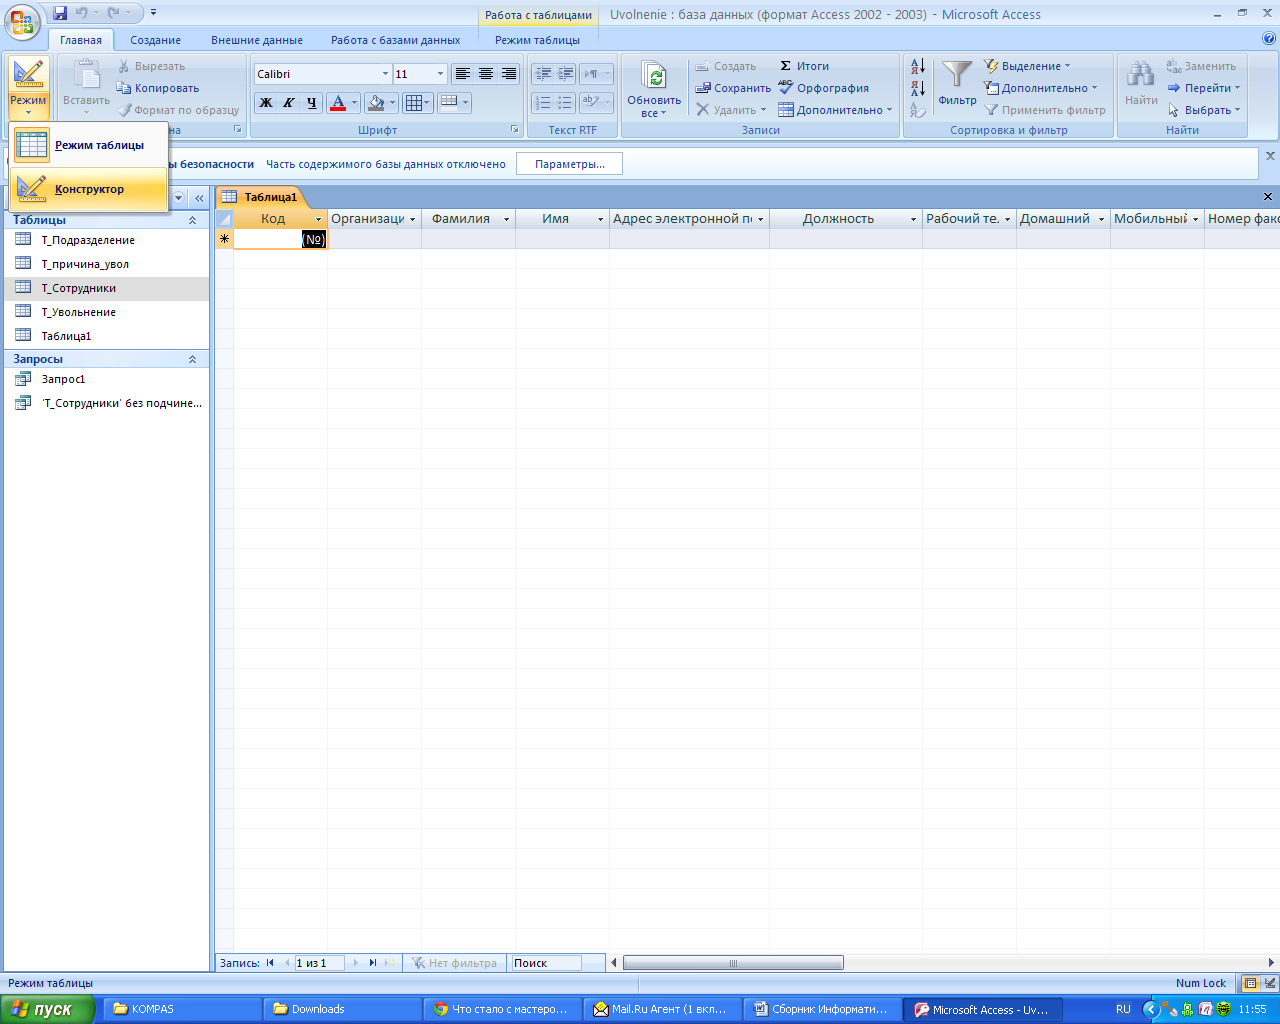Open the Работа с базами данных tab
Viewport: 1280px width, 1024px height.
point(396,40)
